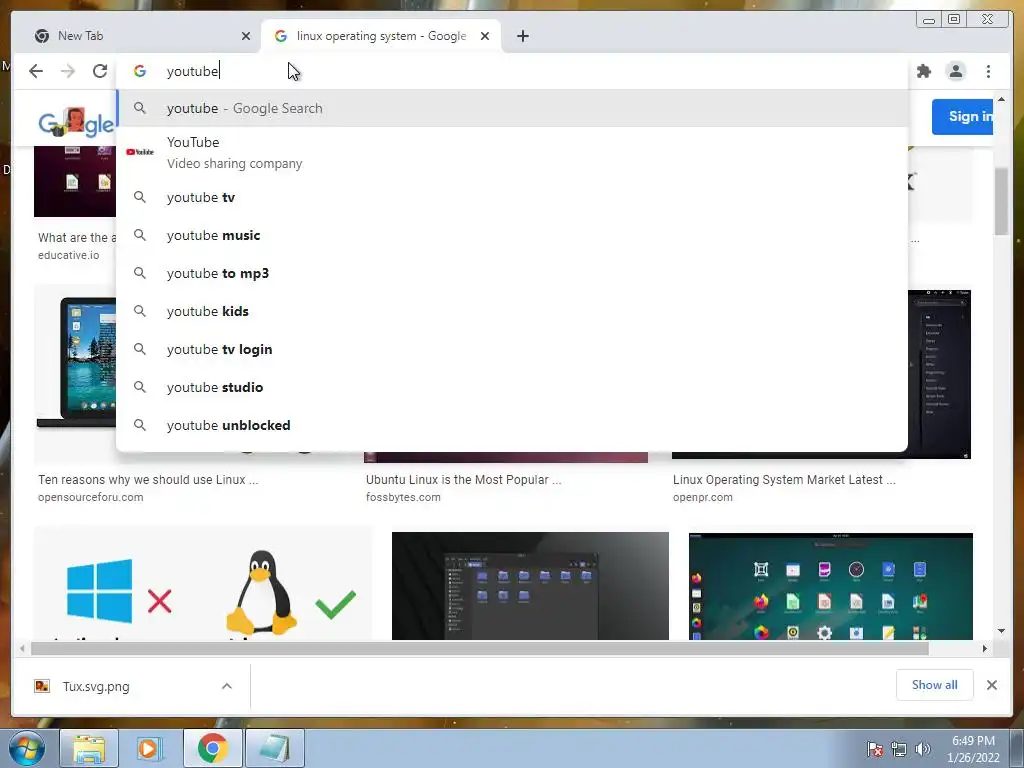Open Chrome's three-dot menu

pyautogui.click(x=988, y=71)
